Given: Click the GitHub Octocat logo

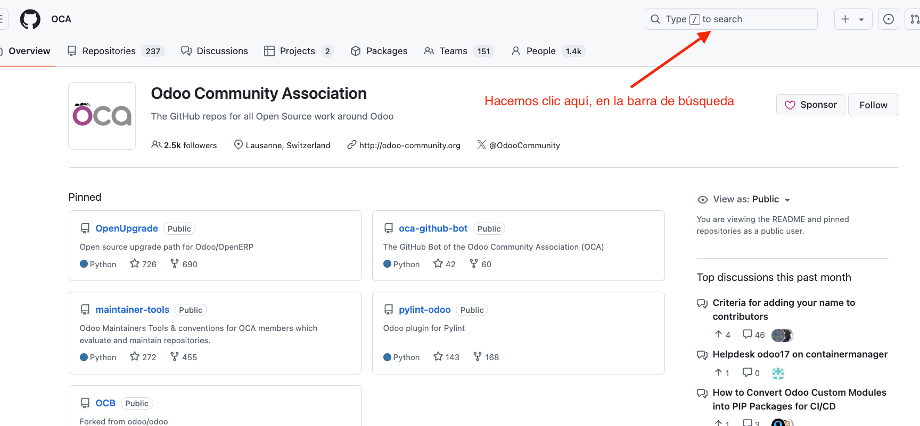Looking at the screenshot, I should coord(30,19).
